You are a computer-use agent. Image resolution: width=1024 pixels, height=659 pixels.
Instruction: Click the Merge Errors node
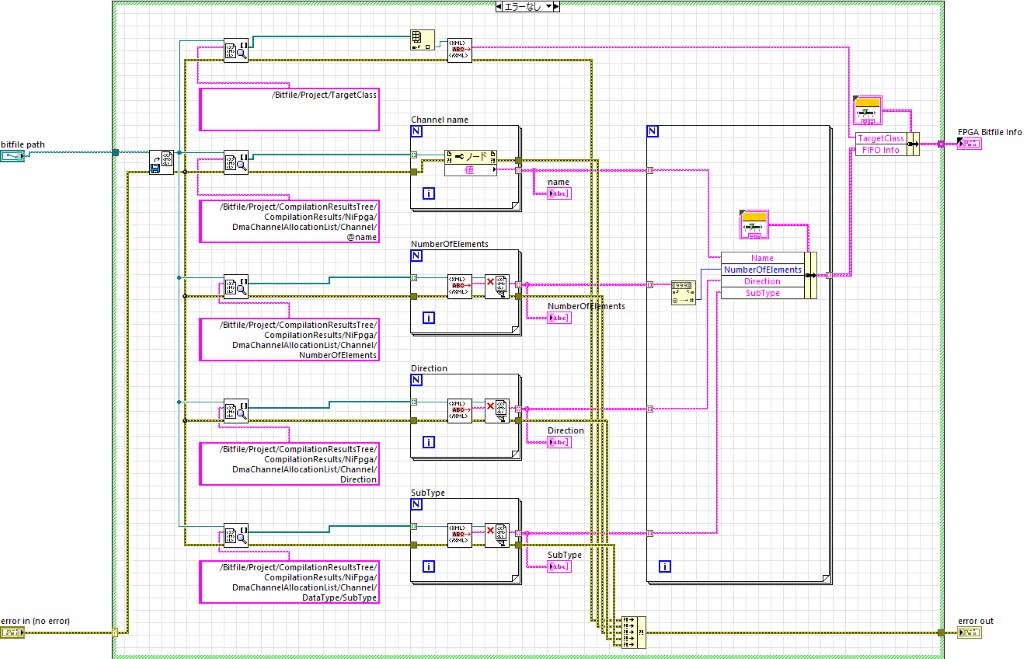point(633,632)
